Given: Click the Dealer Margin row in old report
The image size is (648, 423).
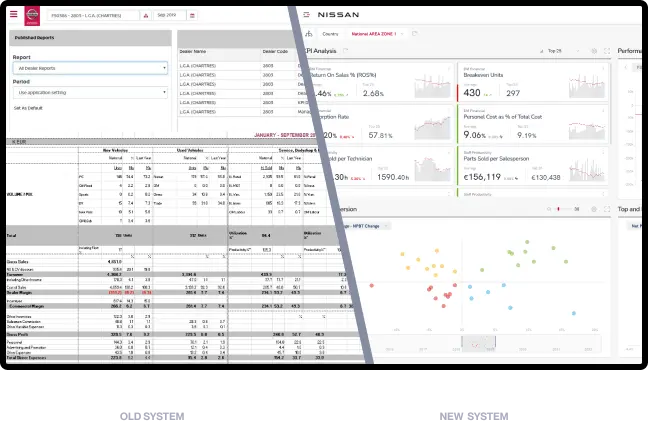Looking at the screenshot, I should tap(178, 292).
